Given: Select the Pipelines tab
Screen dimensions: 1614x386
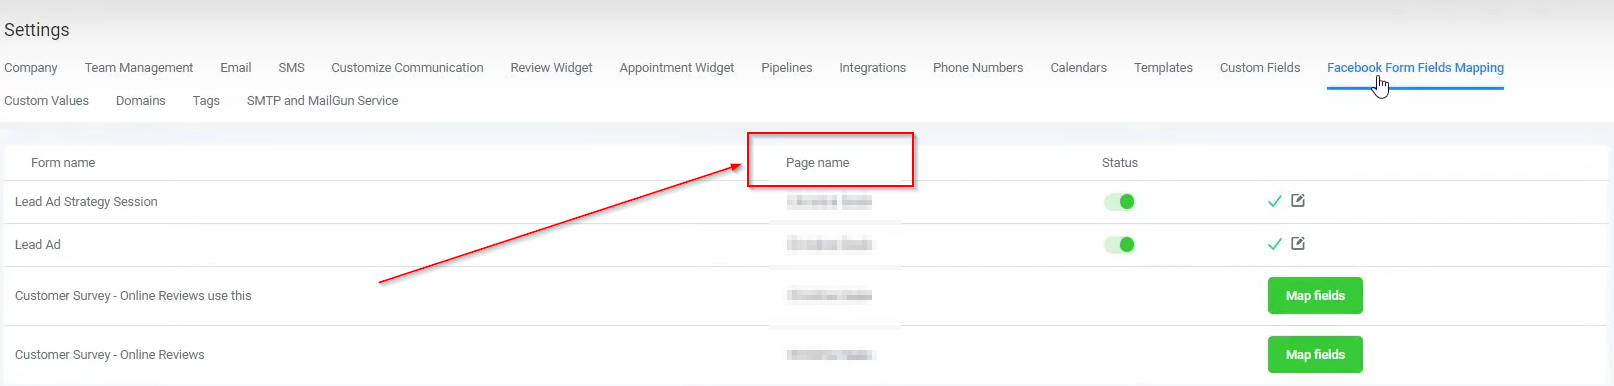Looking at the screenshot, I should click(786, 68).
